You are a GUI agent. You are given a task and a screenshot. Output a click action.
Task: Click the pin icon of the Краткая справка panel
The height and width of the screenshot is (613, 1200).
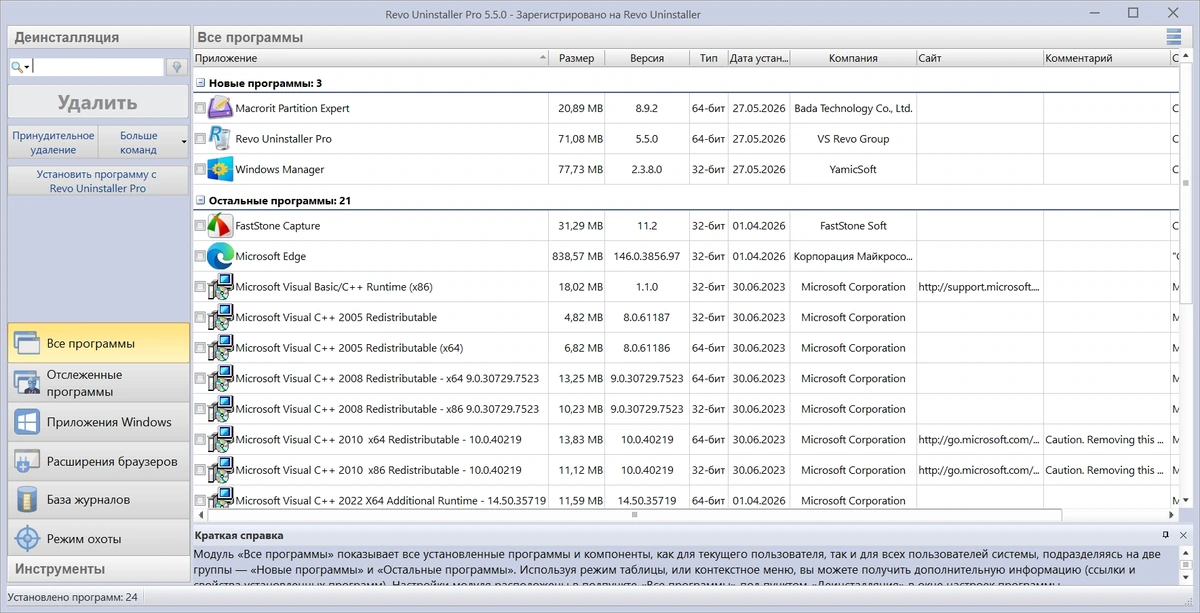click(1166, 535)
